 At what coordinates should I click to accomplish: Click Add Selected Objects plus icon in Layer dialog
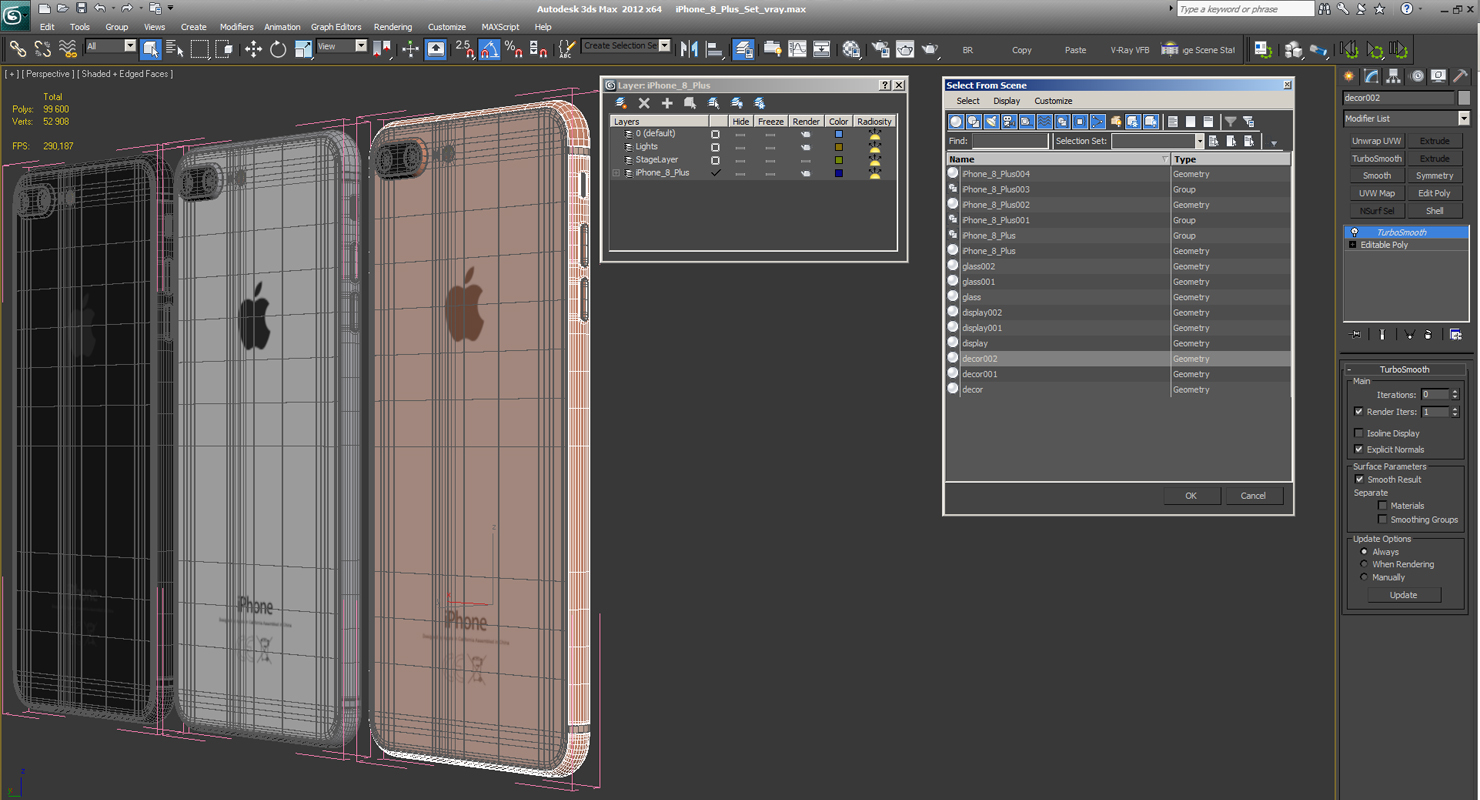coord(667,103)
